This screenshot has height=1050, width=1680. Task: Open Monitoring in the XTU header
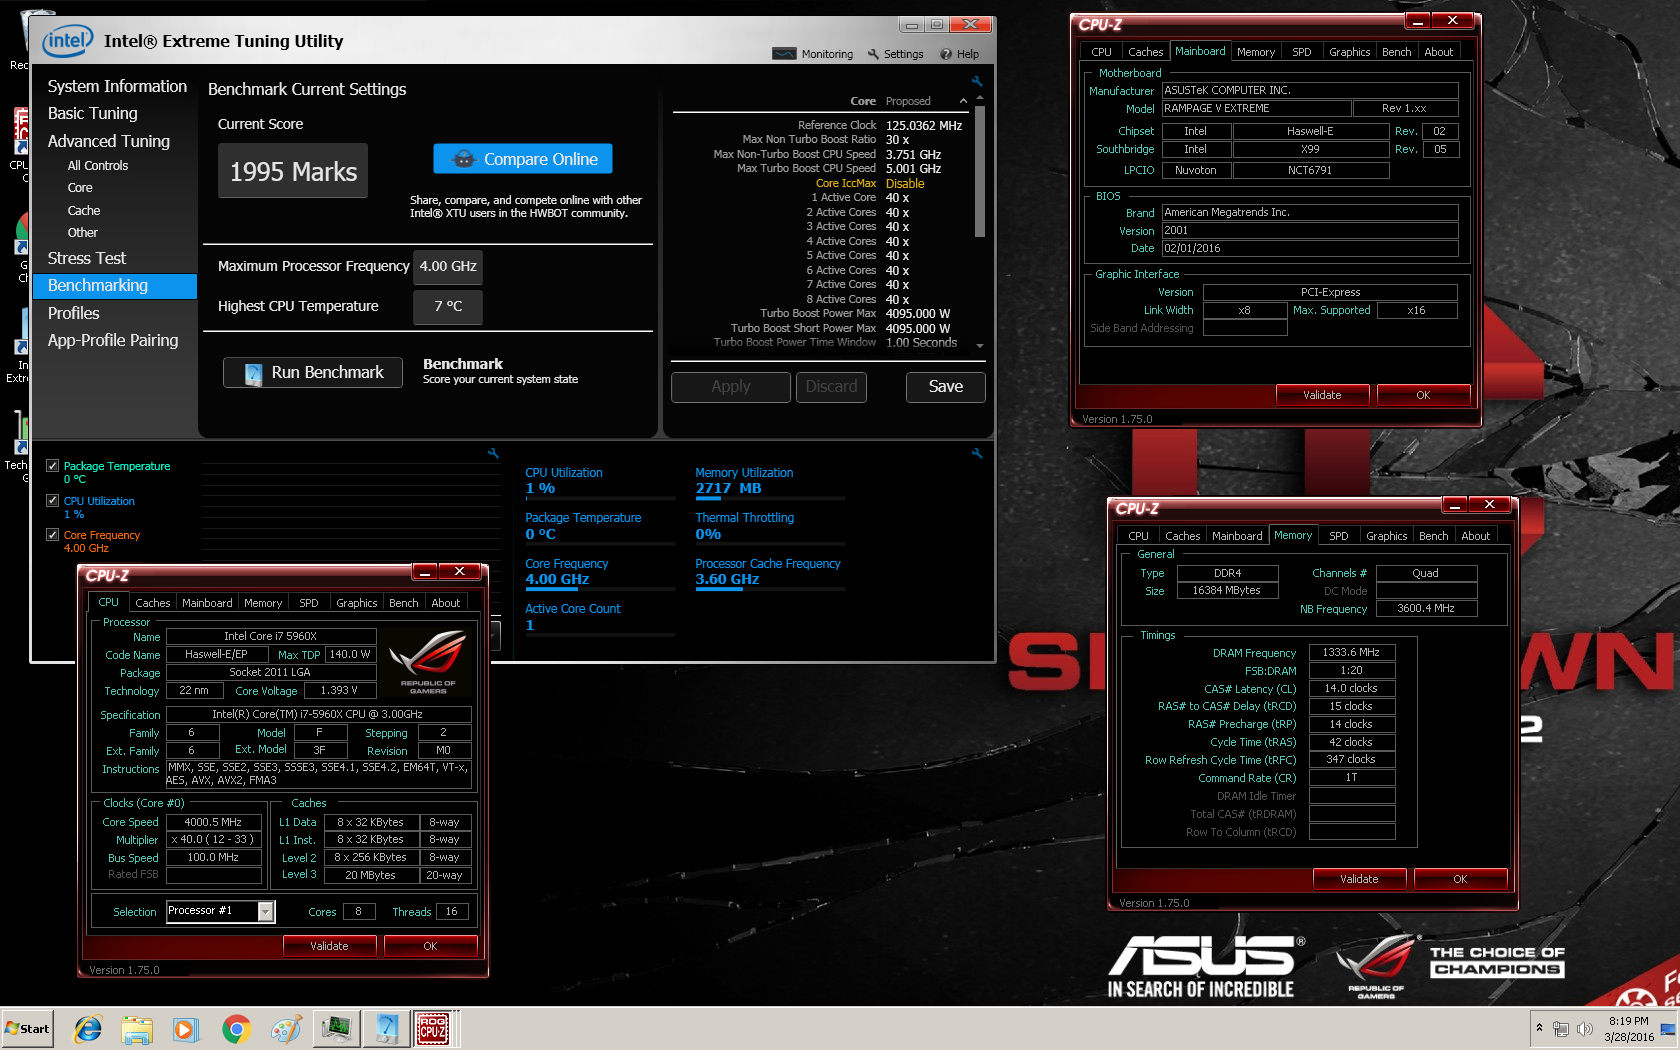pos(813,54)
